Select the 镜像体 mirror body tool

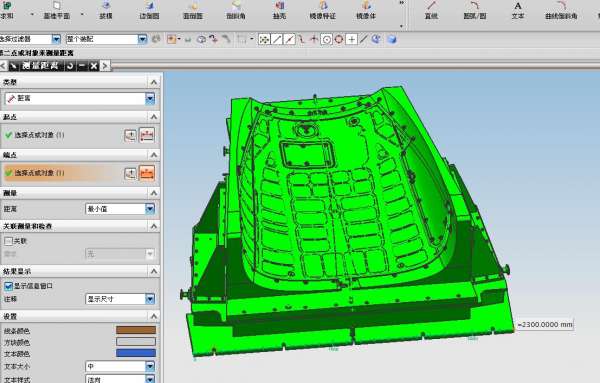[x=366, y=10]
